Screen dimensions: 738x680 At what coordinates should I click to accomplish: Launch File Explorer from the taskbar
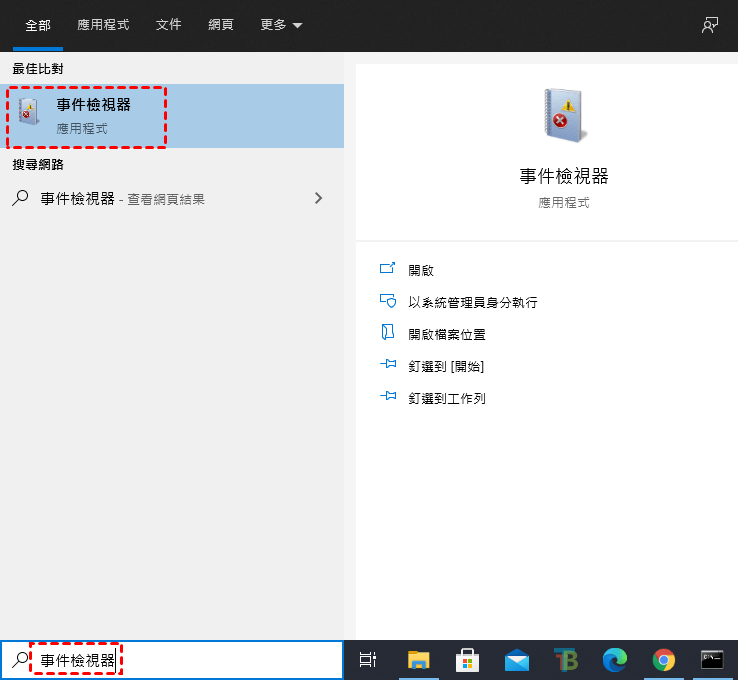tap(418, 660)
